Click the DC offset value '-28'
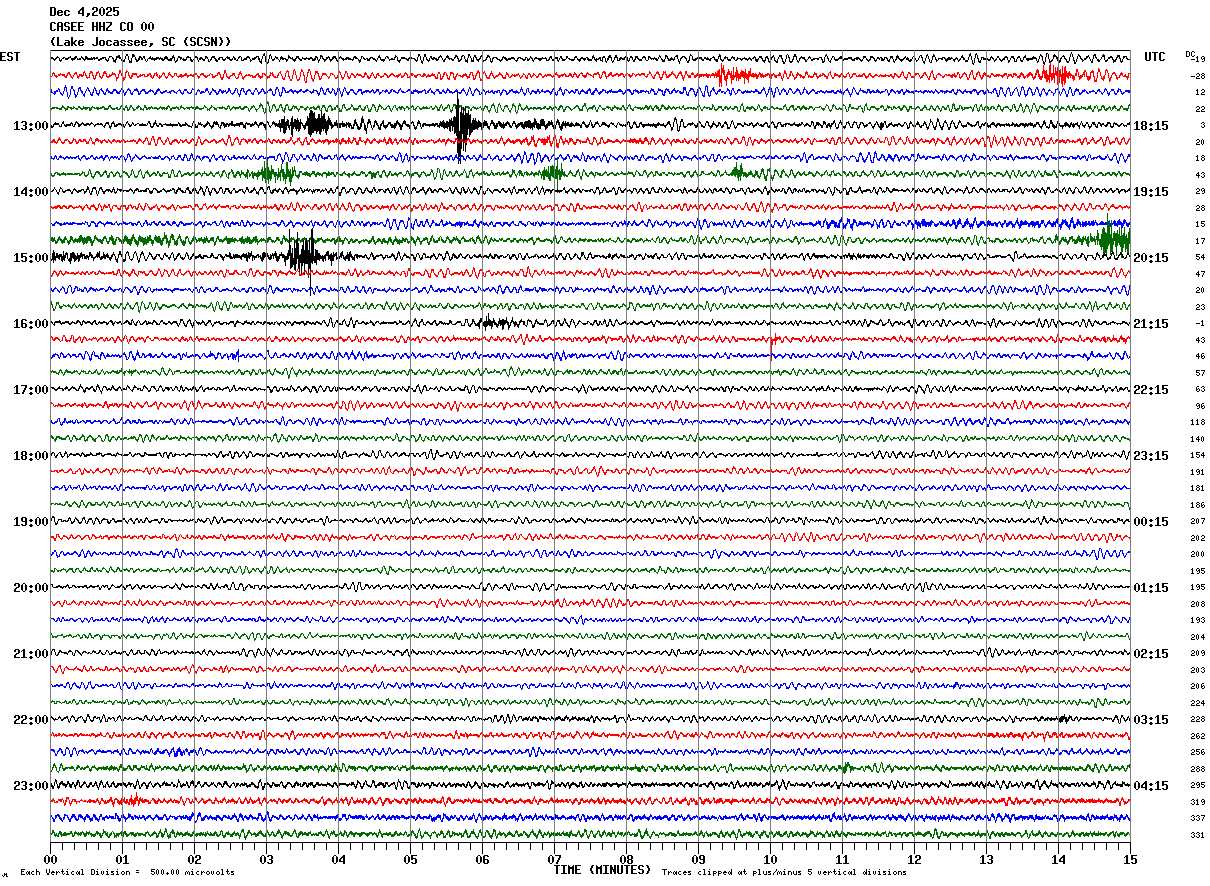 tap(1197, 76)
